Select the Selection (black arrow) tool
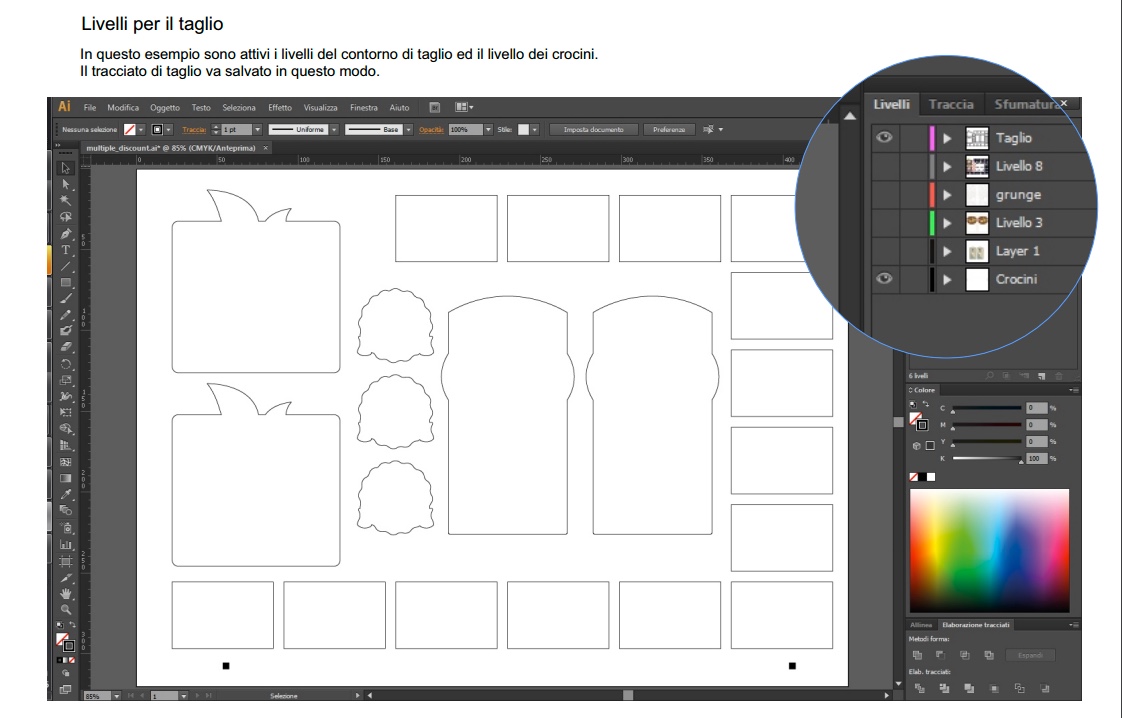This screenshot has width=1122, height=718. pyautogui.click(x=66, y=168)
